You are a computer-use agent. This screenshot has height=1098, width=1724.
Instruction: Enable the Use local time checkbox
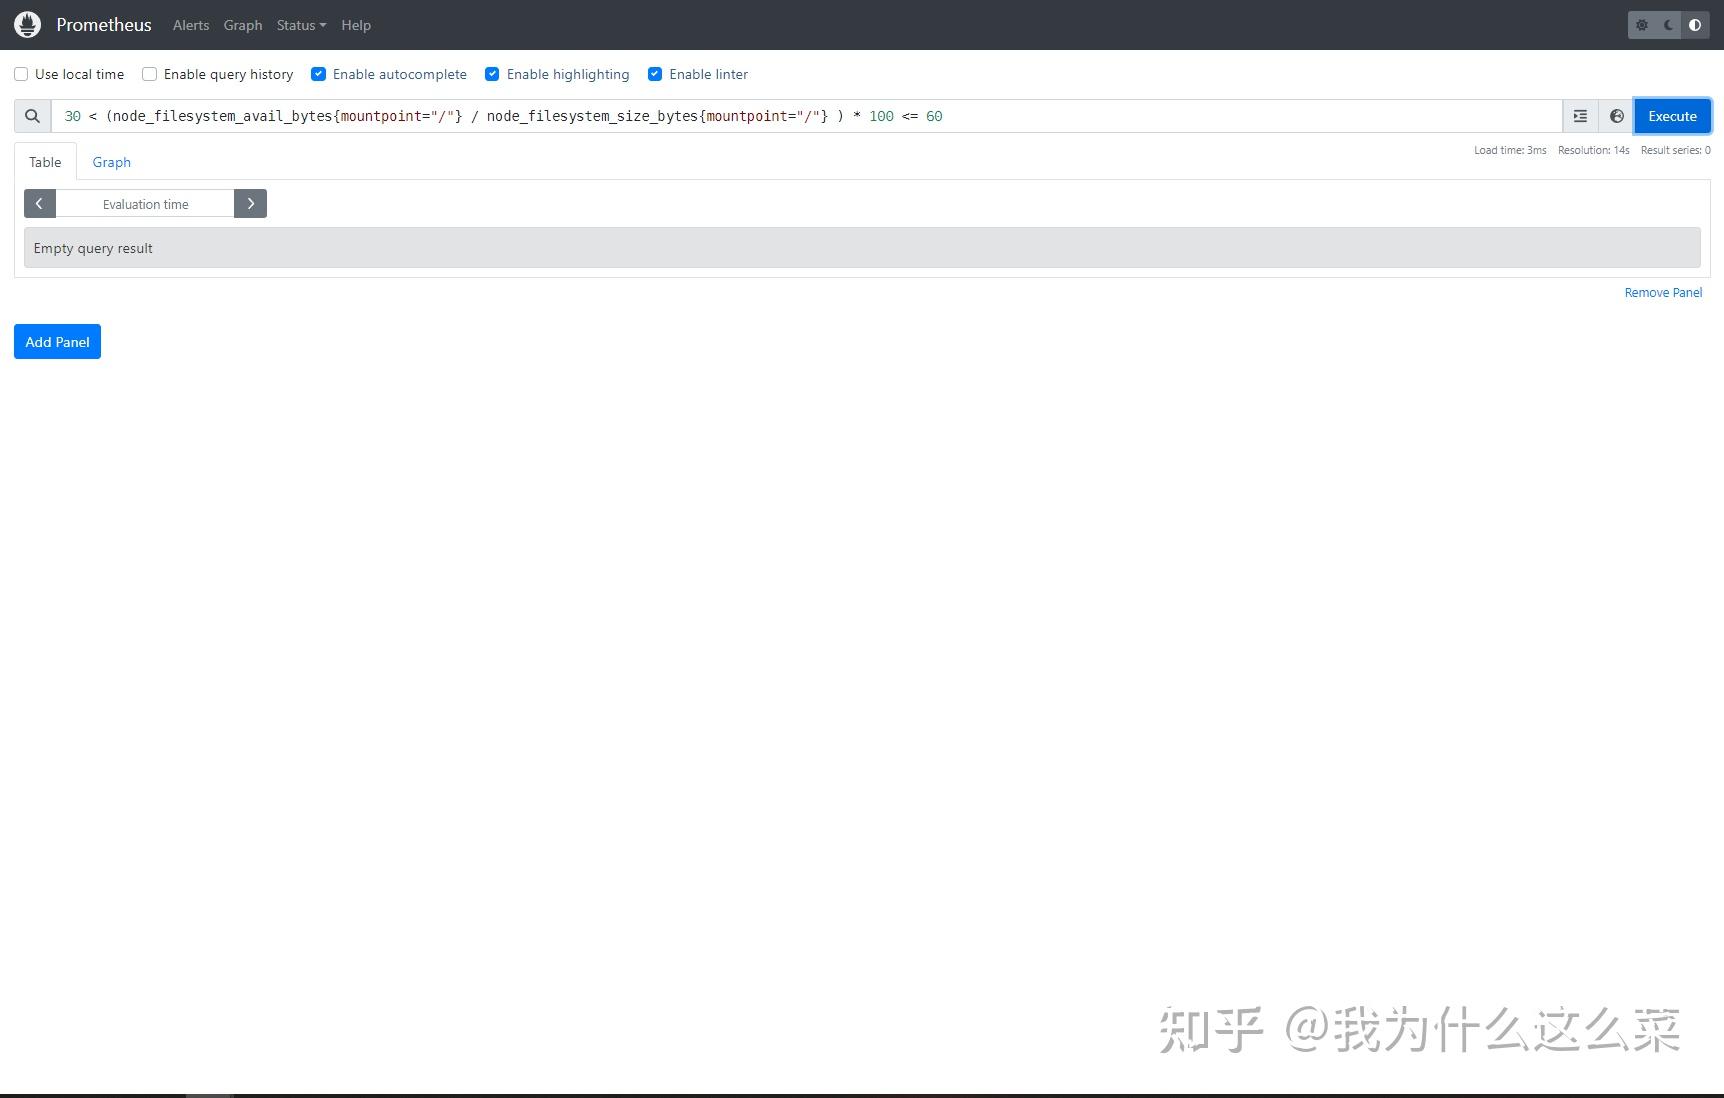click(21, 74)
